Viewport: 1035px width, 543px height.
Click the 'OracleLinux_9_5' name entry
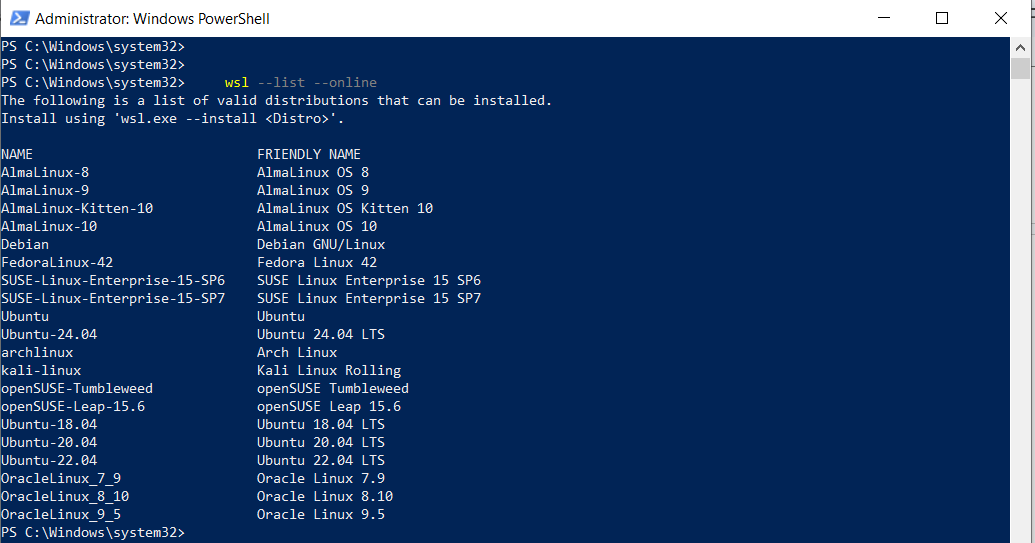(x=61, y=514)
